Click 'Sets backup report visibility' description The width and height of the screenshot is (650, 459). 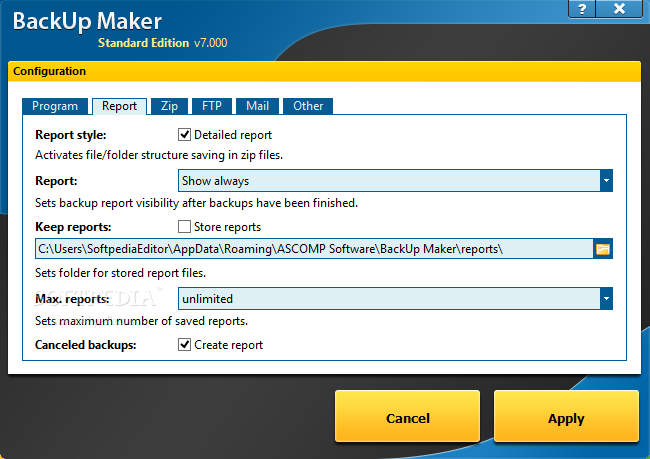click(x=196, y=203)
